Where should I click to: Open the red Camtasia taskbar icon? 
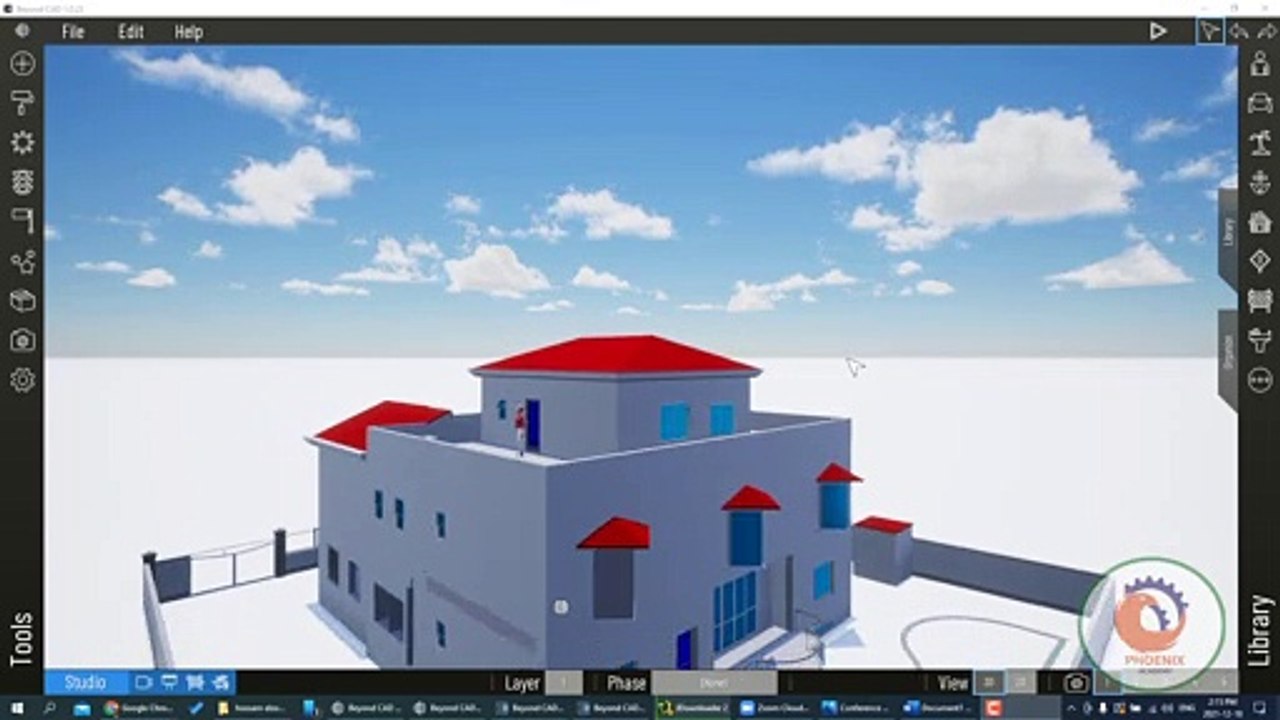pos(994,708)
